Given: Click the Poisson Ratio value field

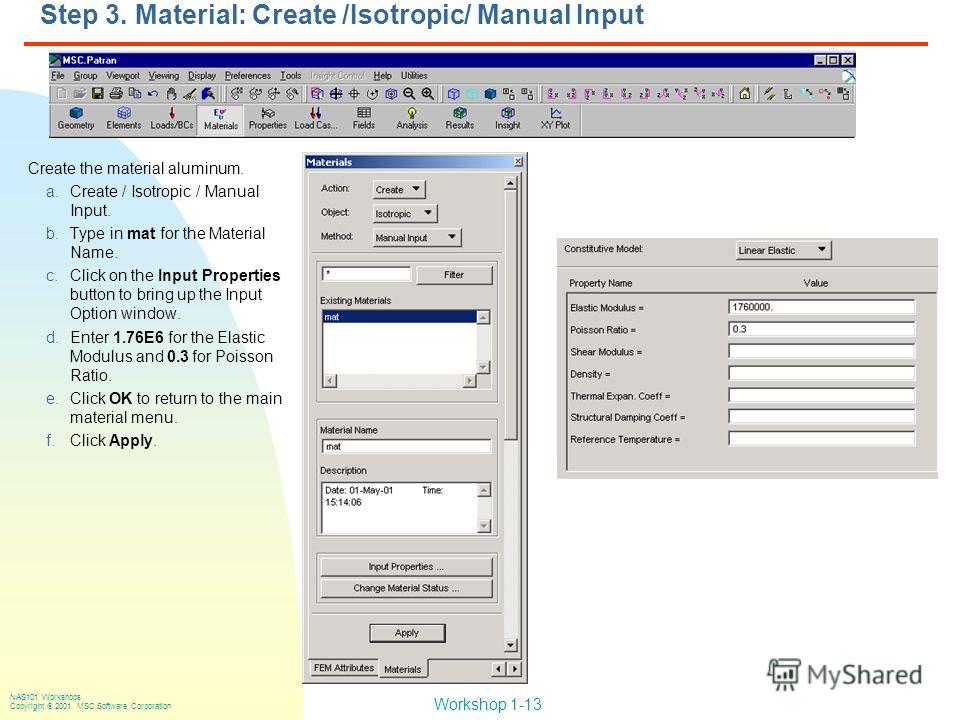Looking at the screenshot, I should pos(822,329).
